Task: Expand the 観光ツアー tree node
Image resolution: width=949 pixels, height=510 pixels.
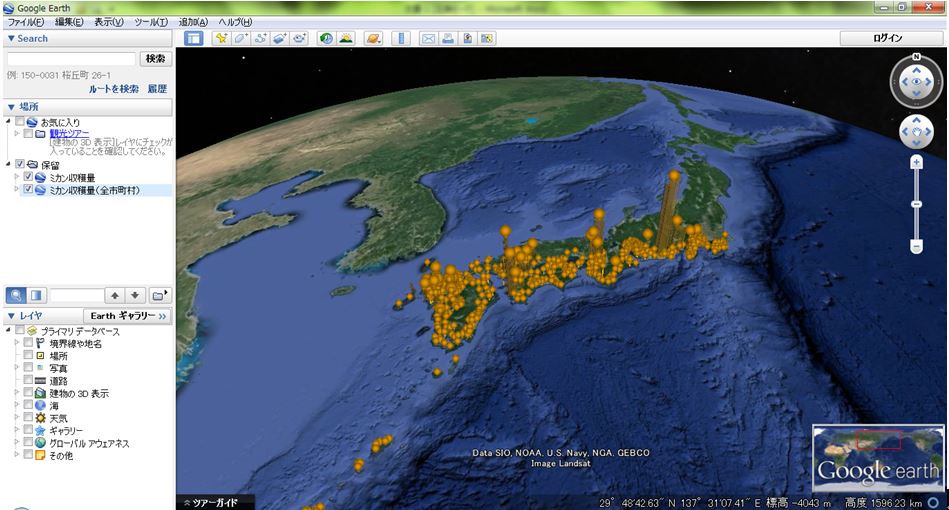Action: pos(17,134)
